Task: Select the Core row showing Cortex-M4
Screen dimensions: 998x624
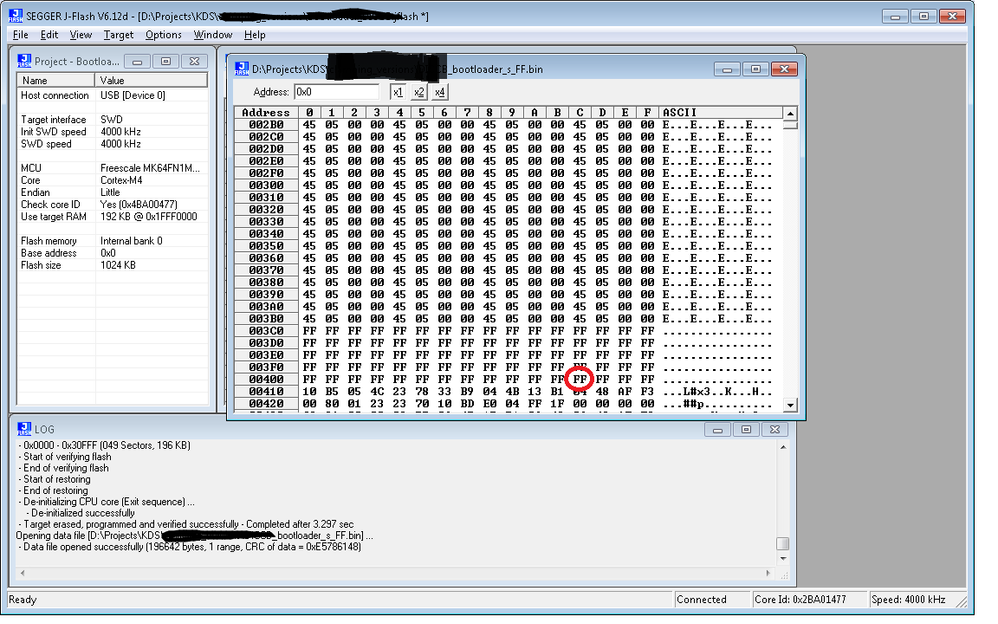Action: (113, 180)
